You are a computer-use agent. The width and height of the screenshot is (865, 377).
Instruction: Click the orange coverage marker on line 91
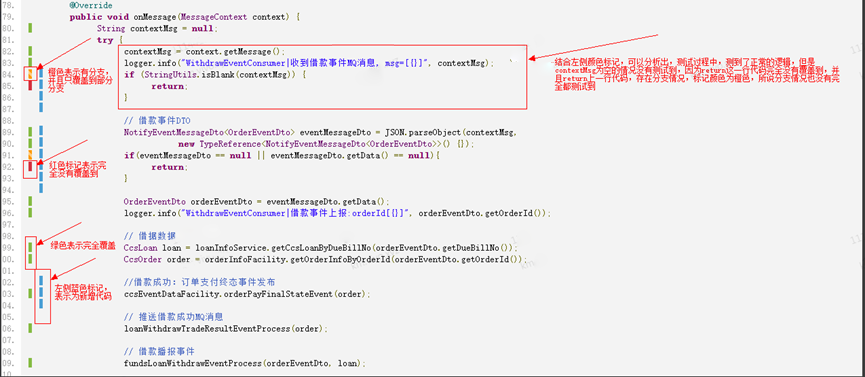point(30,155)
